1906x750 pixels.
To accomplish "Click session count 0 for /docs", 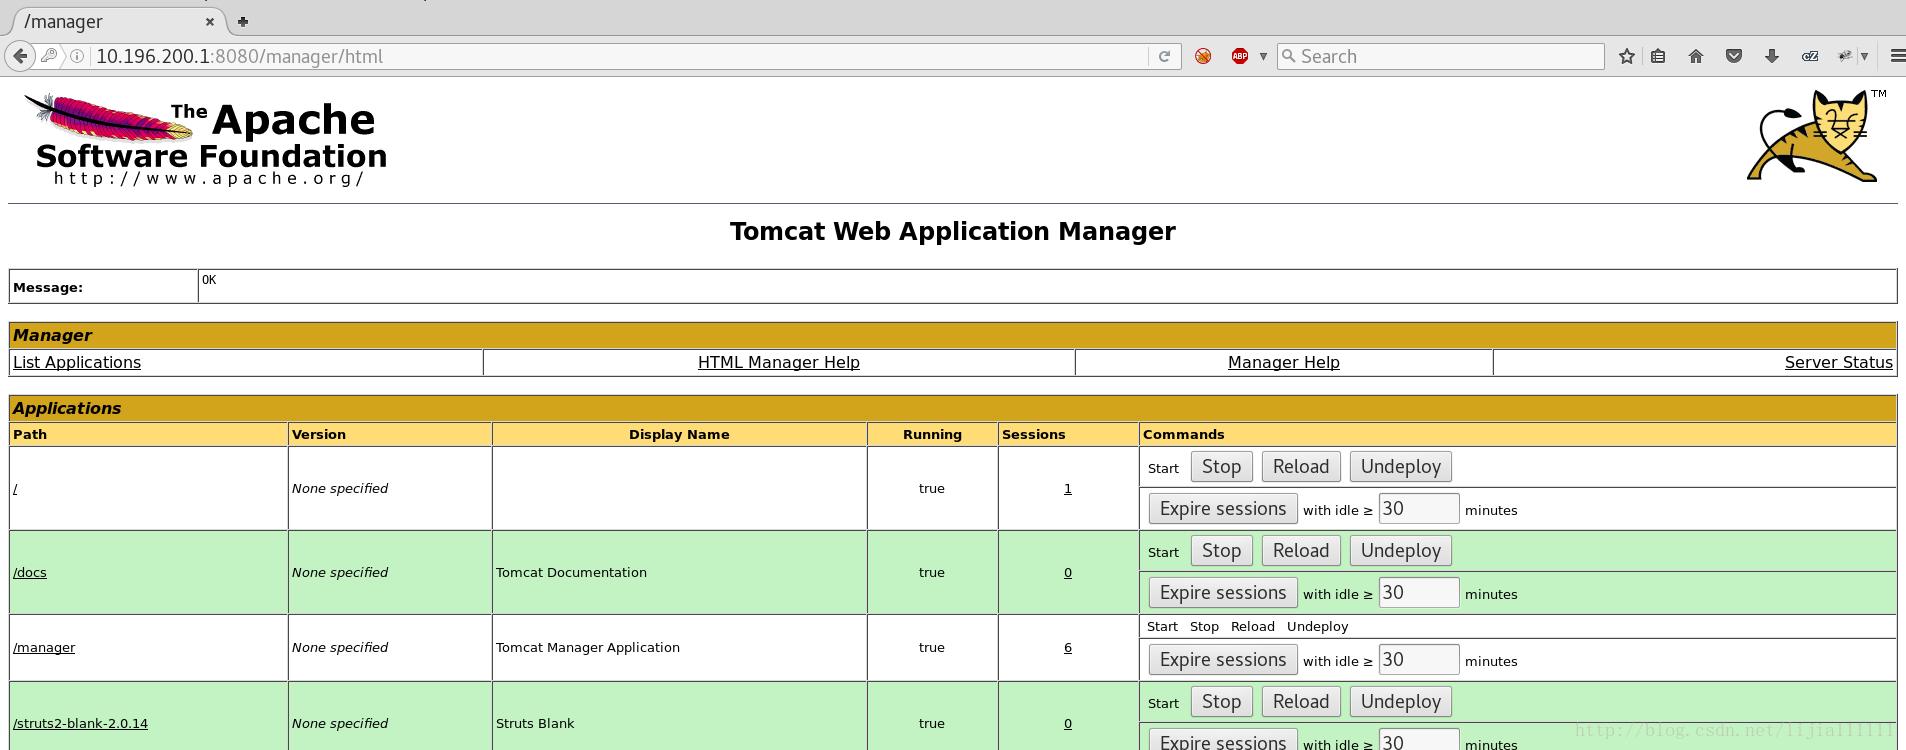I will pos(1068,573).
